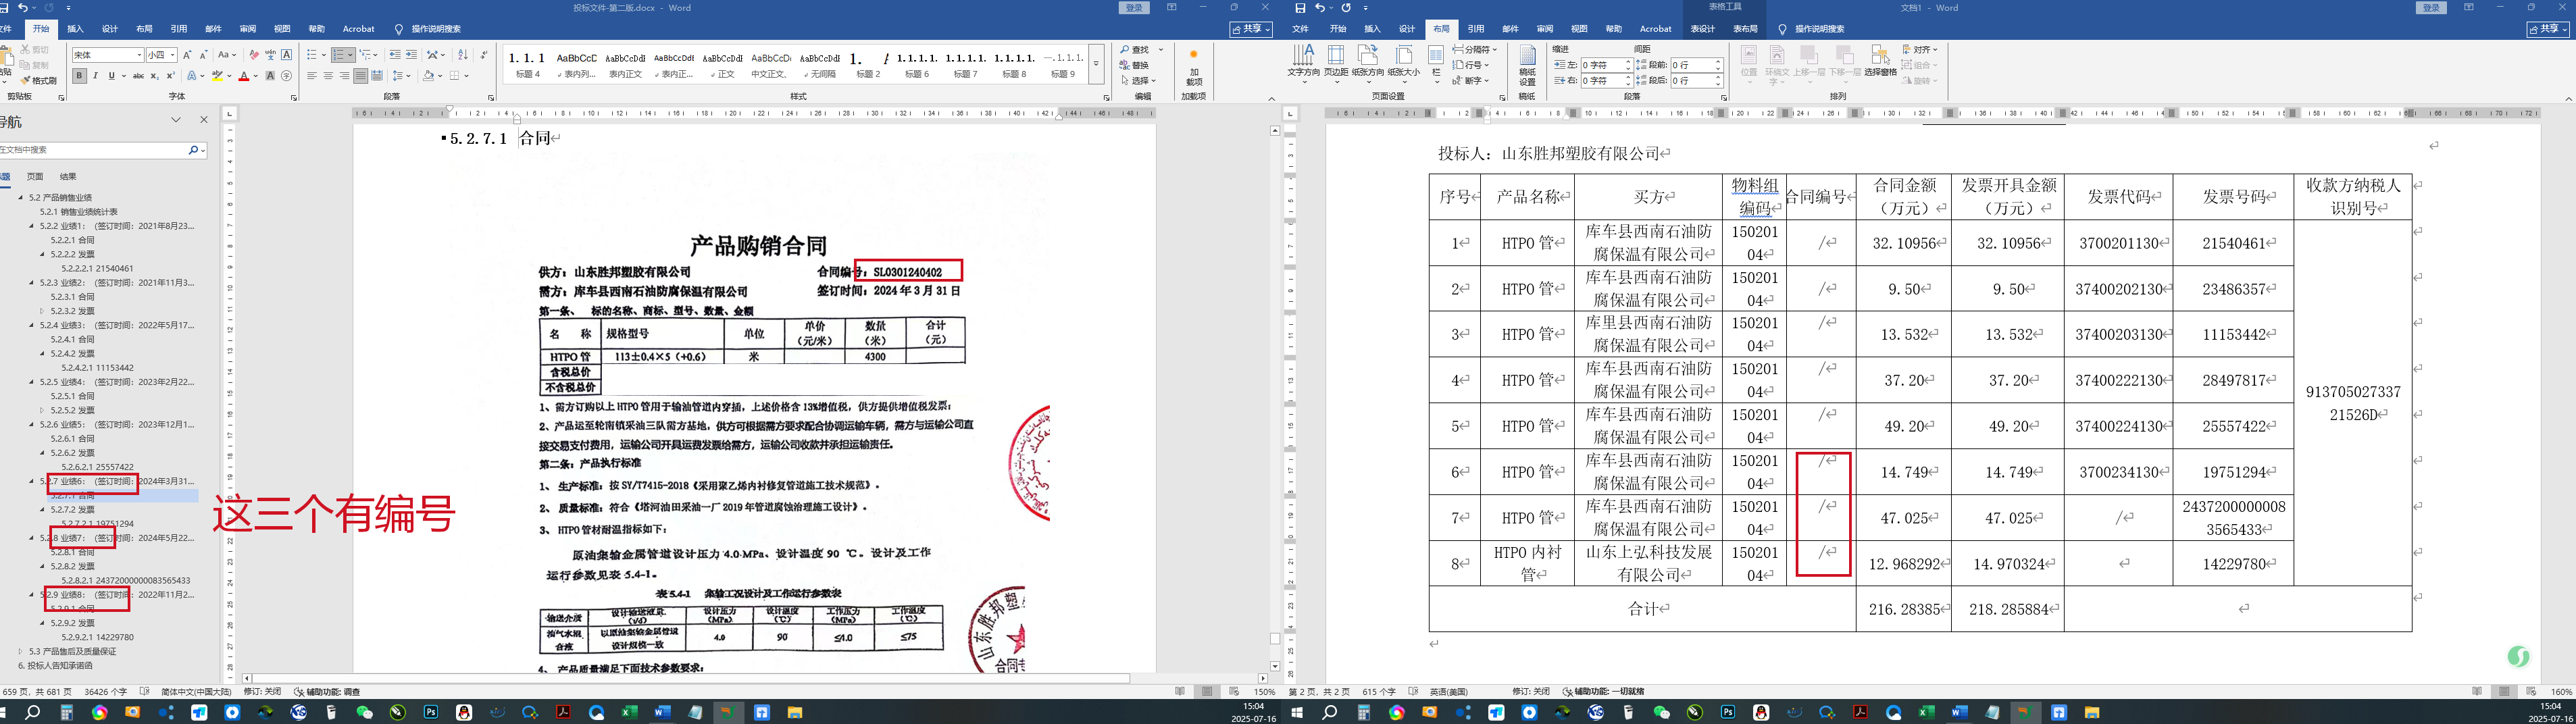Toggle superscript in left Word window
Screen dimensions: 2576x724
(170, 76)
